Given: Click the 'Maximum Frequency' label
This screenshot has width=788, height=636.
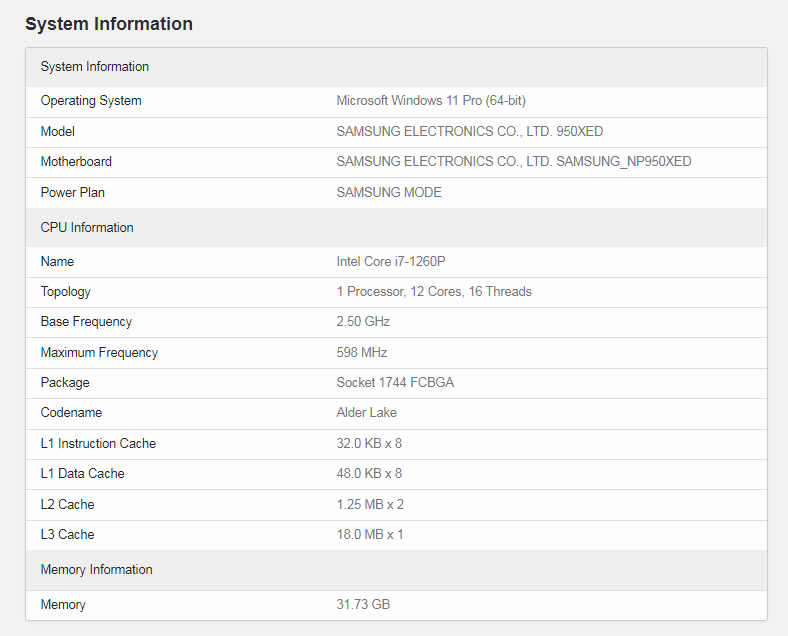Looking at the screenshot, I should (100, 353).
